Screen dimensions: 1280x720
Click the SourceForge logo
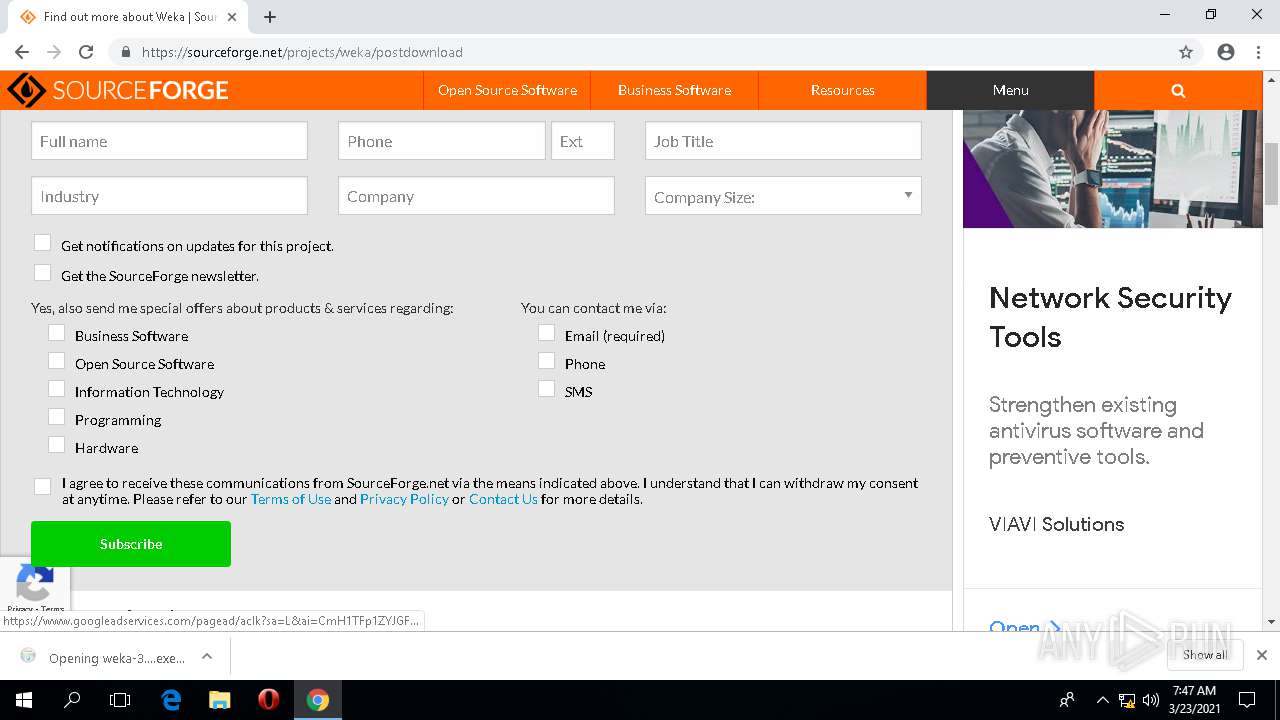(118, 90)
